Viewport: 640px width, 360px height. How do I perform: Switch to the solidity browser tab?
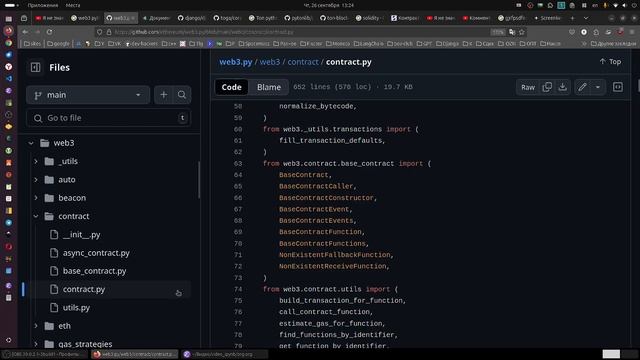pos(370,18)
